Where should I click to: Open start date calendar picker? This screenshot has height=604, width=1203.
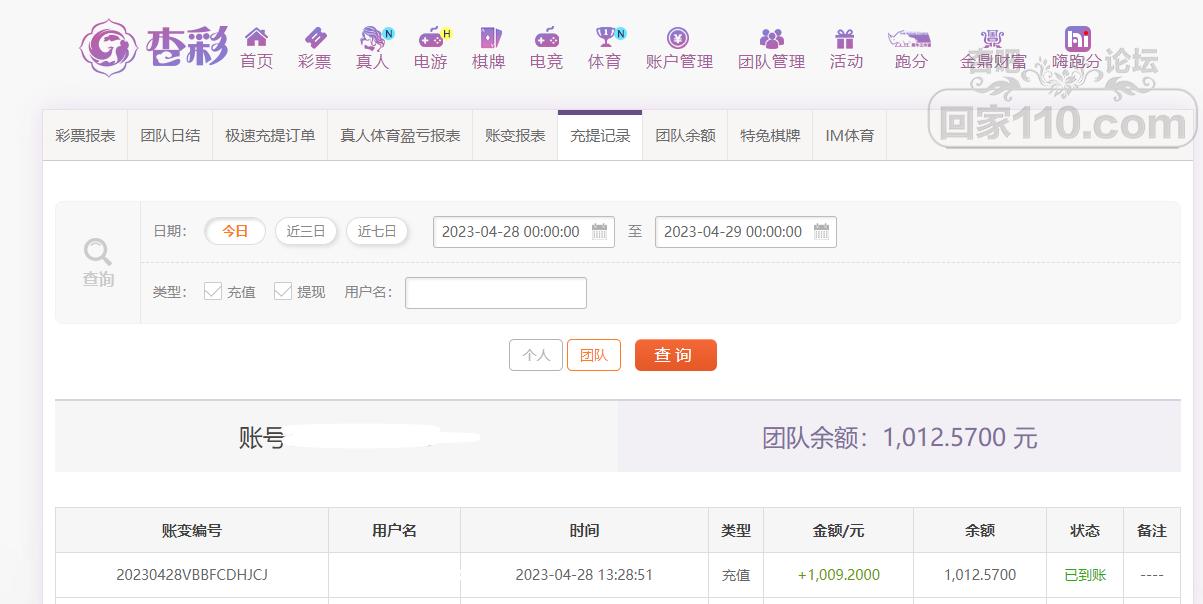600,231
